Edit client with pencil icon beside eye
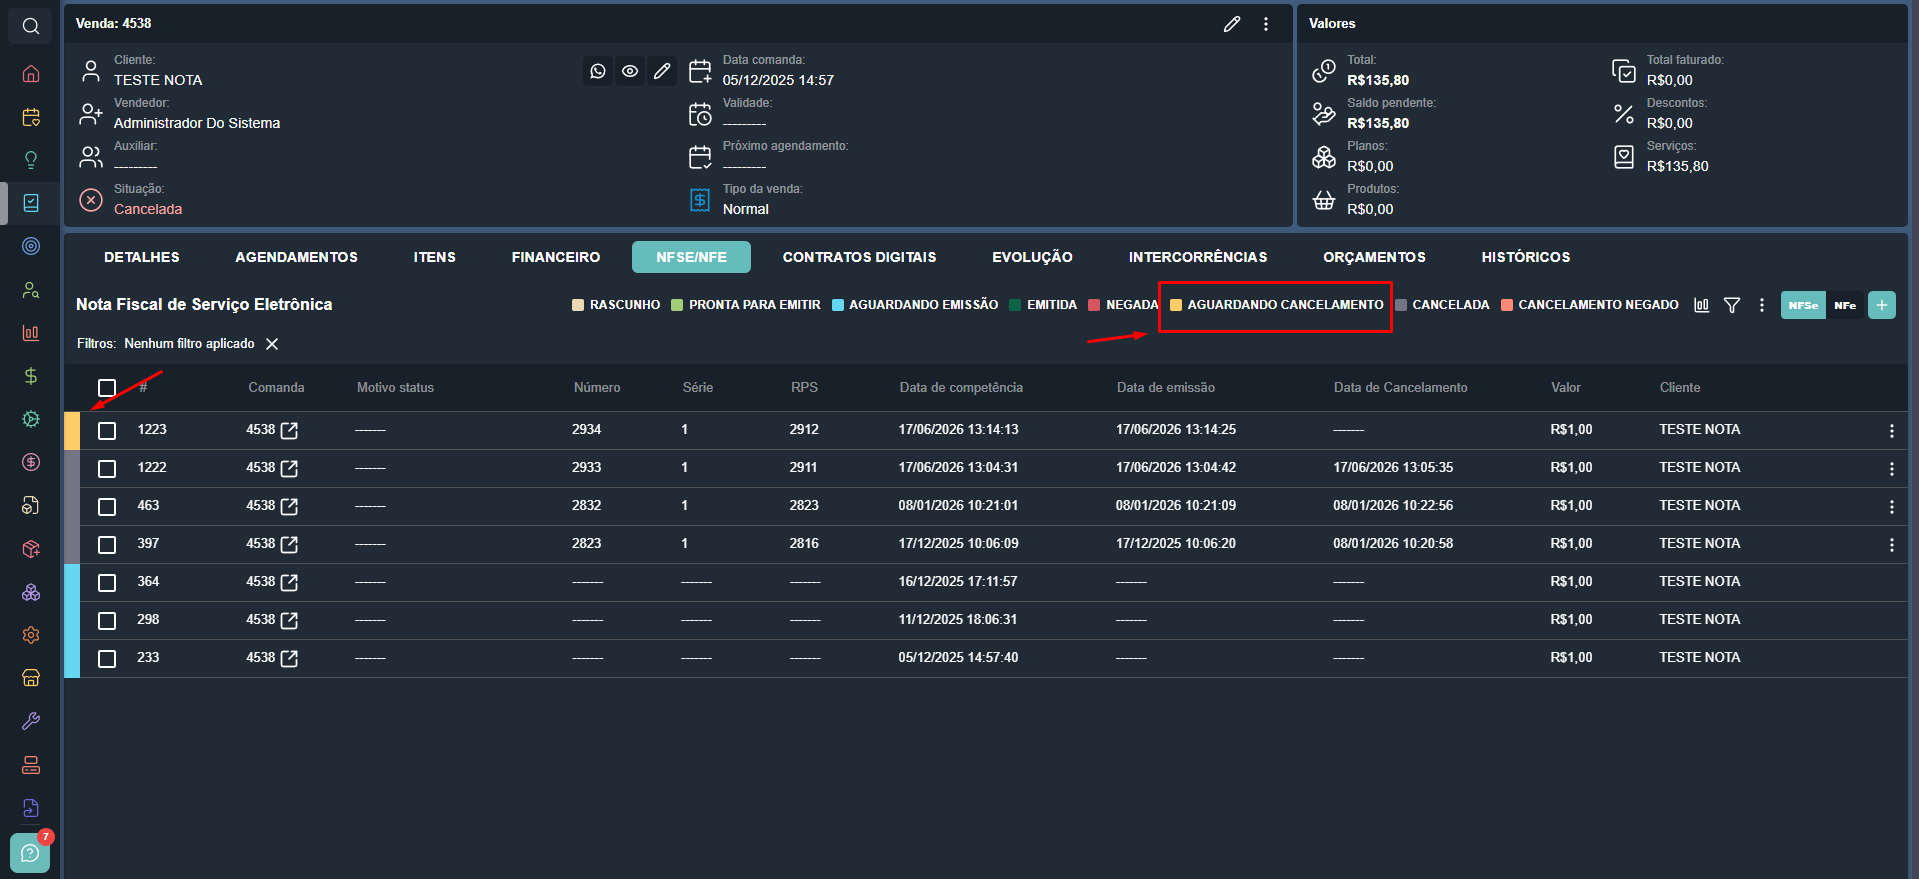This screenshot has width=1919, height=879. (x=662, y=71)
